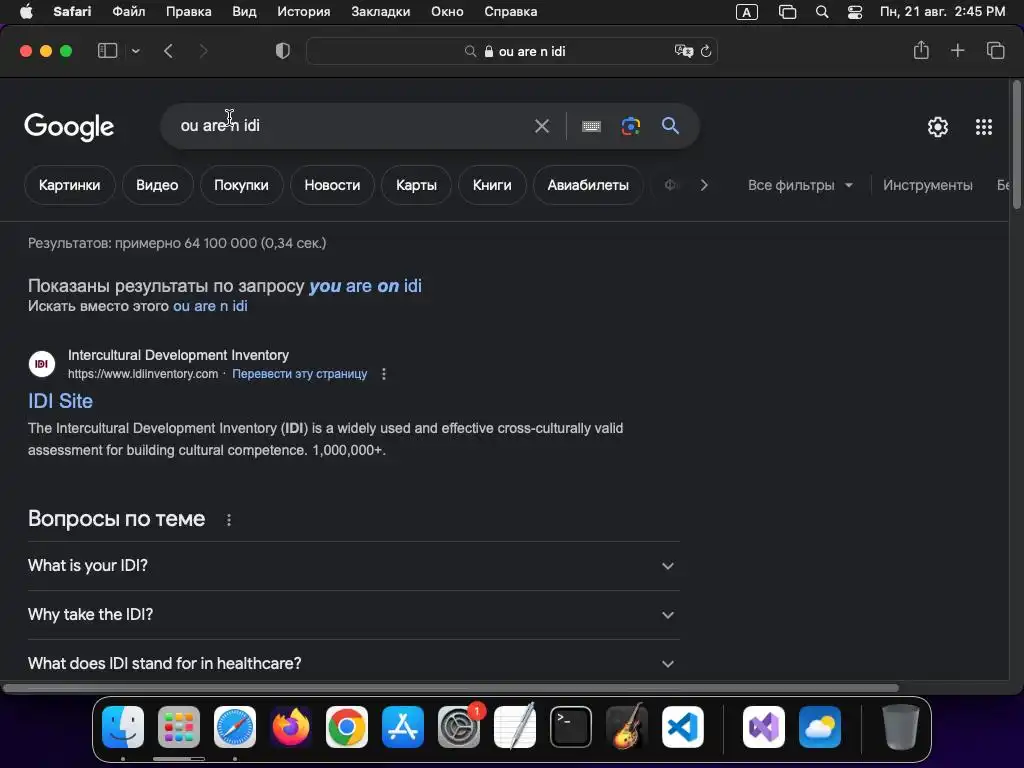Open the Справка menu
This screenshot has height=768, width=1024.
(x=511, y=12)
